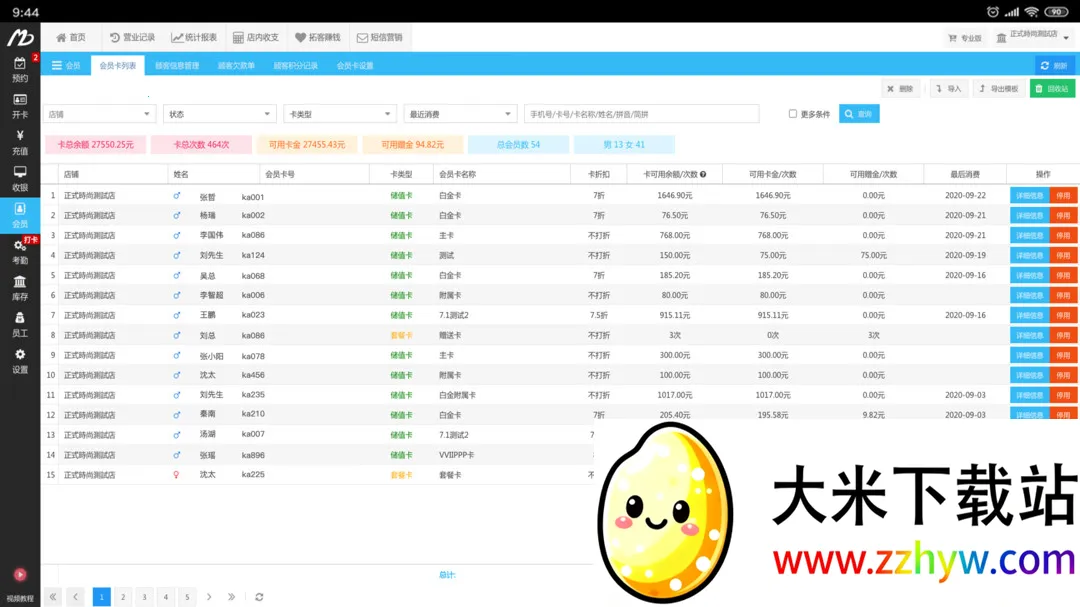Open the 充值 section from the sidebar
This screenshot has height=607, width=1080.
[x=20, y=143]
